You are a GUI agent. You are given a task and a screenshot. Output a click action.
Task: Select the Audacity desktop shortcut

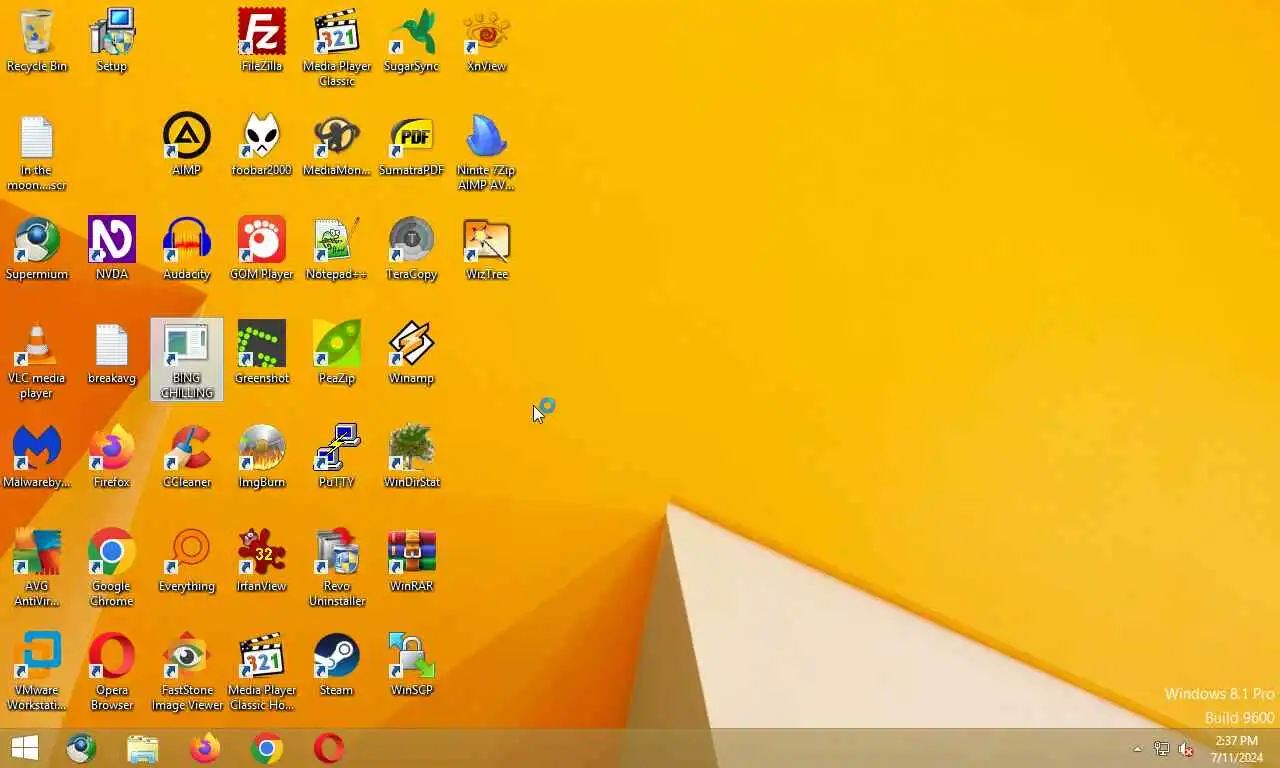[x=187, y=249]
